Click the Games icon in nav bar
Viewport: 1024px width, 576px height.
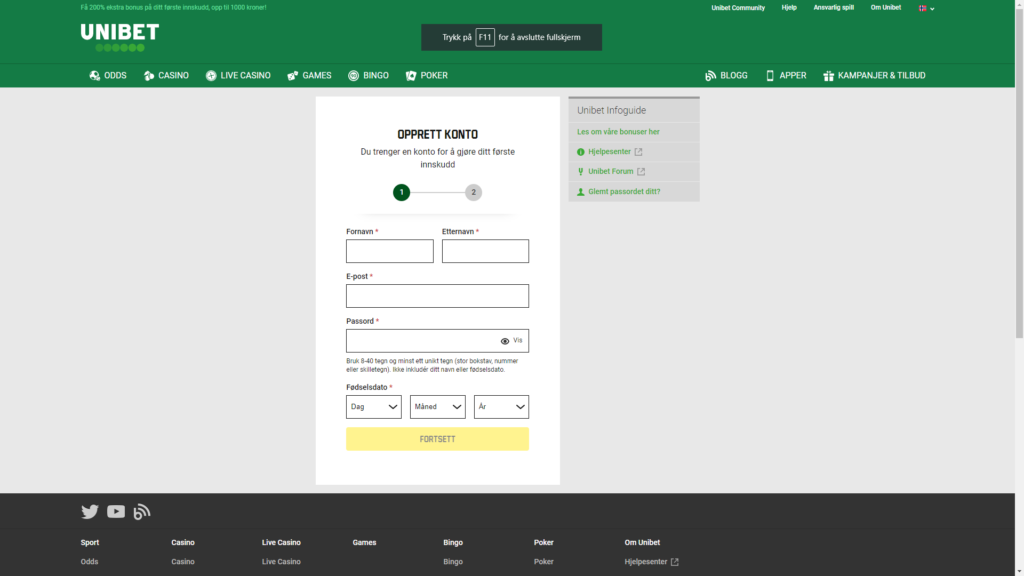[293, 76]
